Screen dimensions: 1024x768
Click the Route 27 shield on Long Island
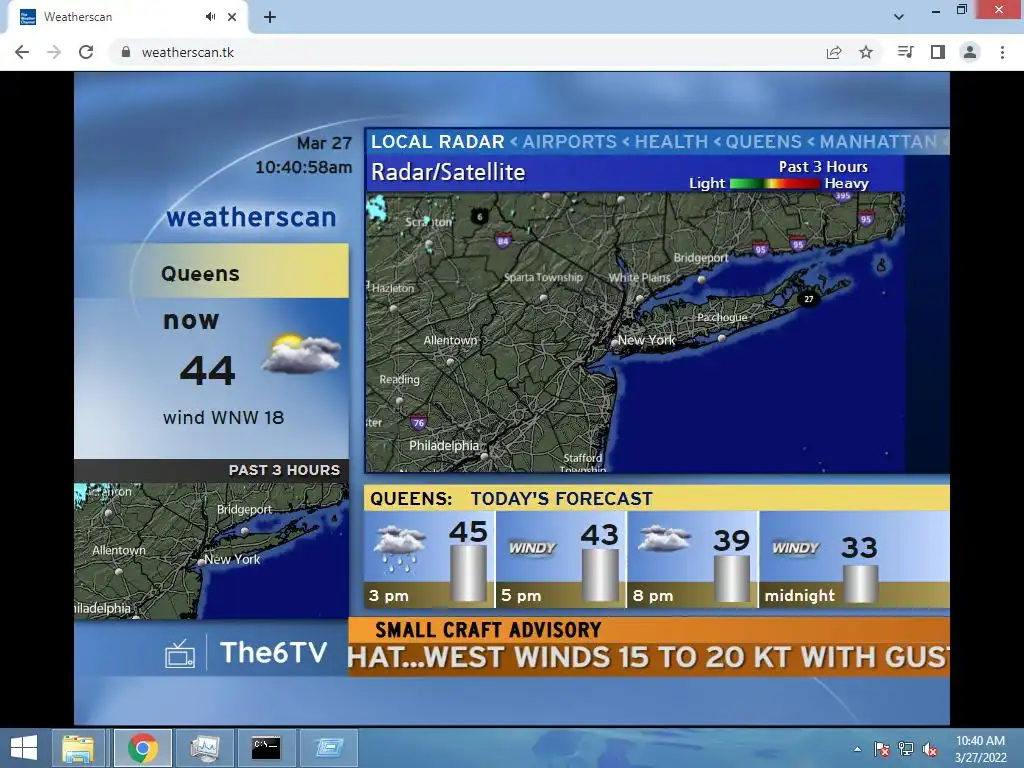(808, 299)
